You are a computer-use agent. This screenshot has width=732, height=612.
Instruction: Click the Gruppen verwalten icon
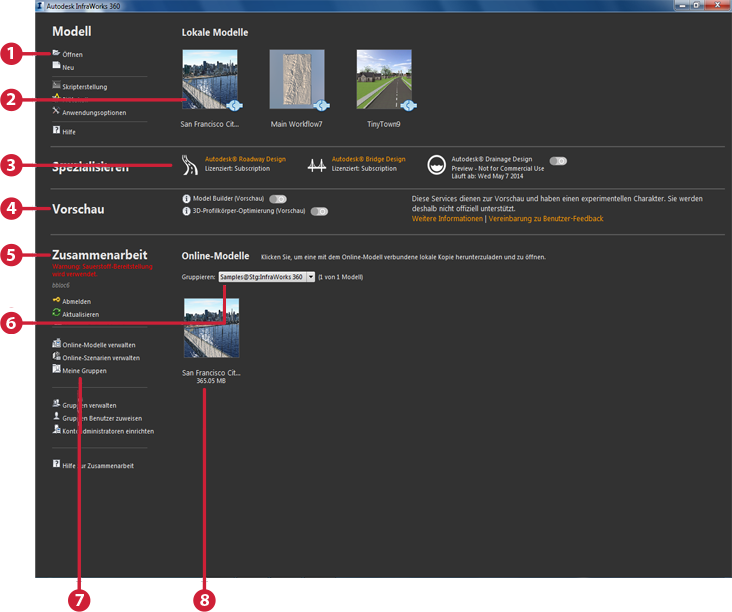[x=56, y=403]
